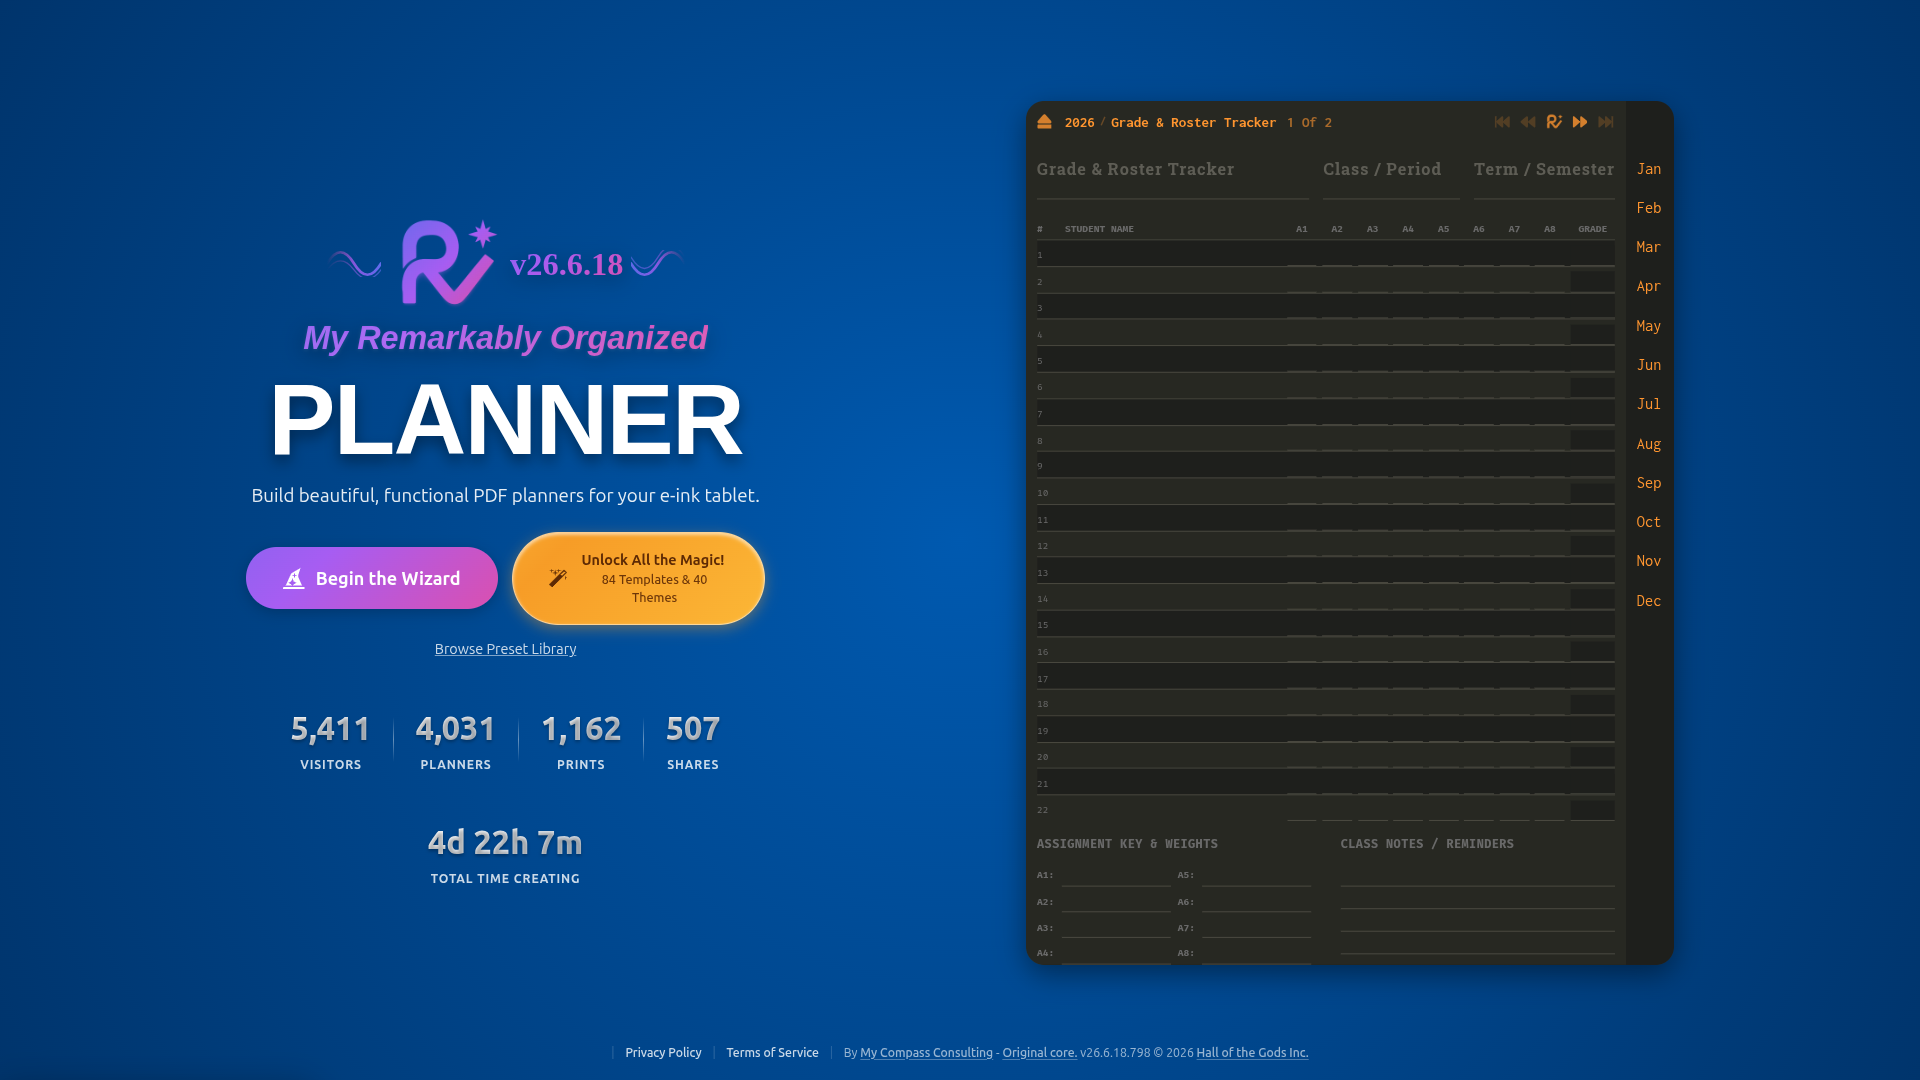
Task: Go back one page in preview
Action: pos(1528,122)
